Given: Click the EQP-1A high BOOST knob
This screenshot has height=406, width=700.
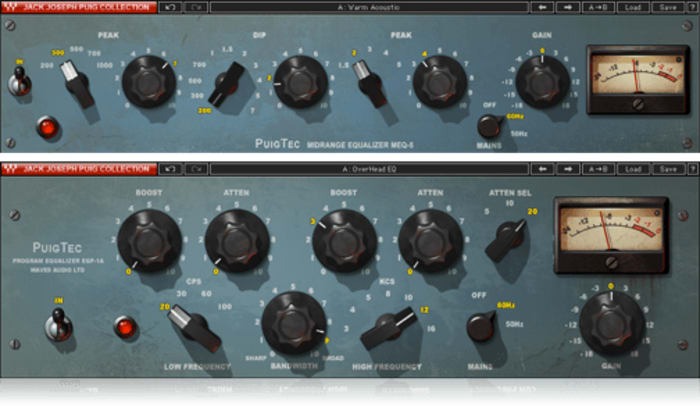Looking at the screenshot, I should point(345,241).
